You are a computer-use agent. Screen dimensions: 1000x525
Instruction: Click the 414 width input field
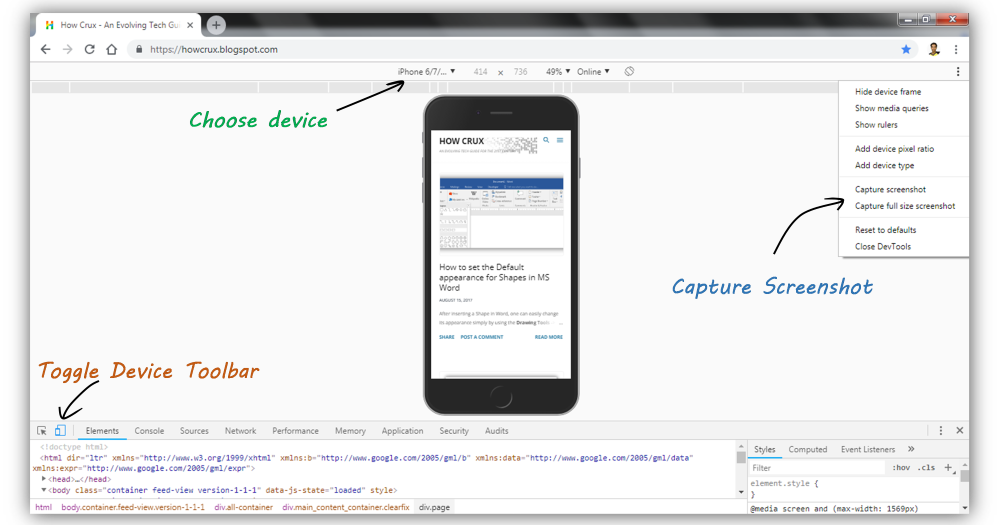pyautogui.click(x=480, y=71)
